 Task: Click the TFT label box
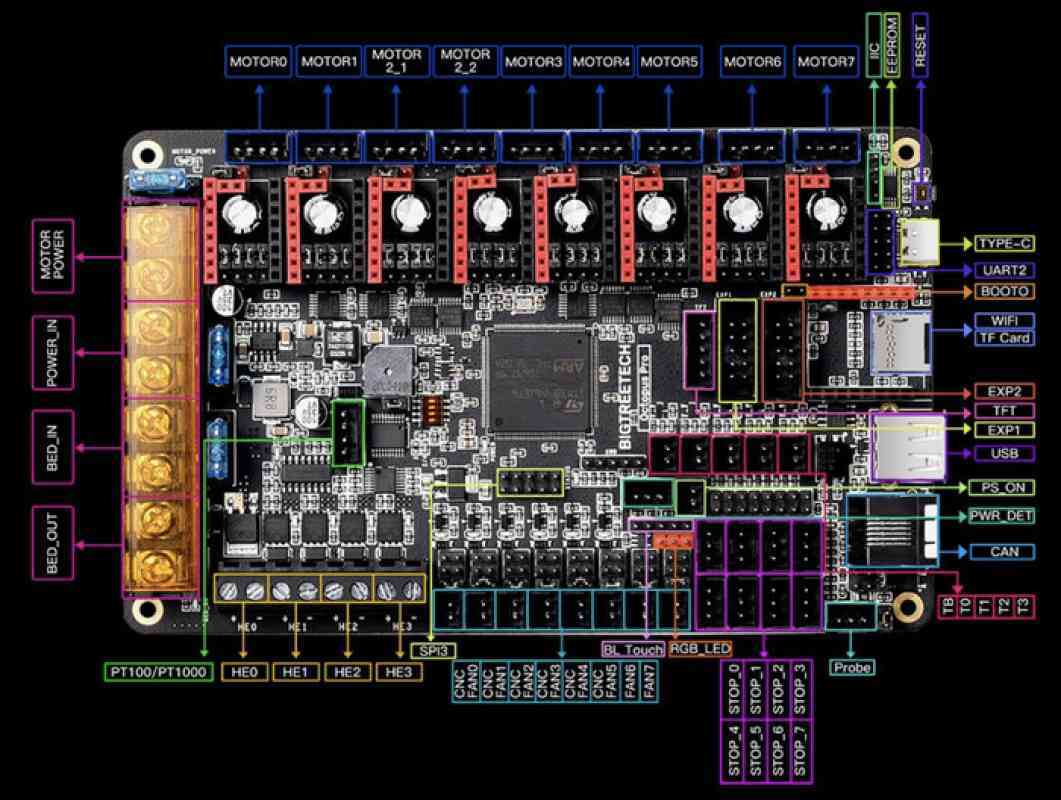(1005, 411)
